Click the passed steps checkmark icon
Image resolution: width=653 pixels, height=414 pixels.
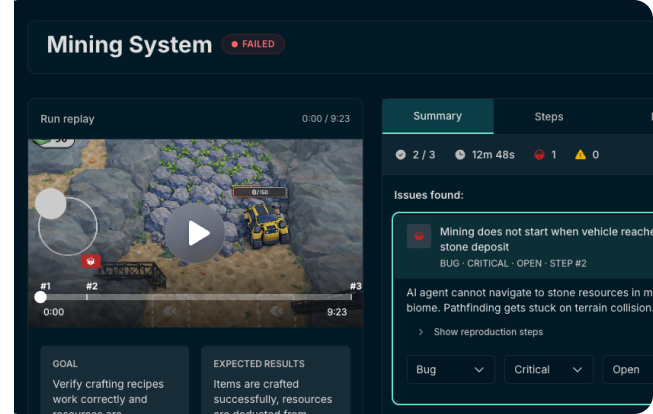[401, 155]
